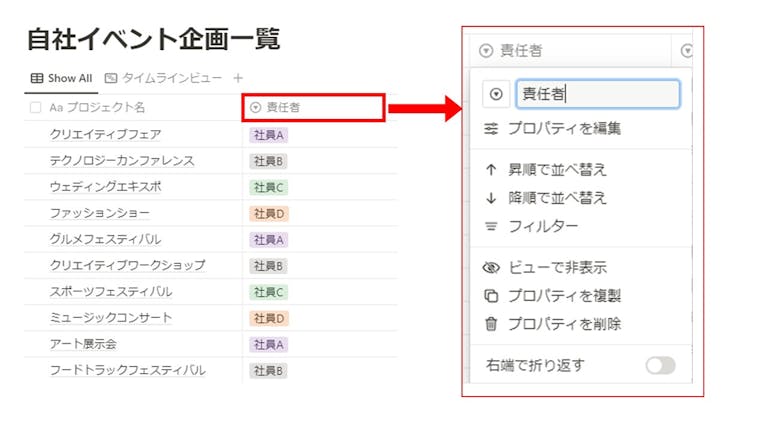Click the trash delete icon
This screenshot has width=768, height=432.
point(491,324)
